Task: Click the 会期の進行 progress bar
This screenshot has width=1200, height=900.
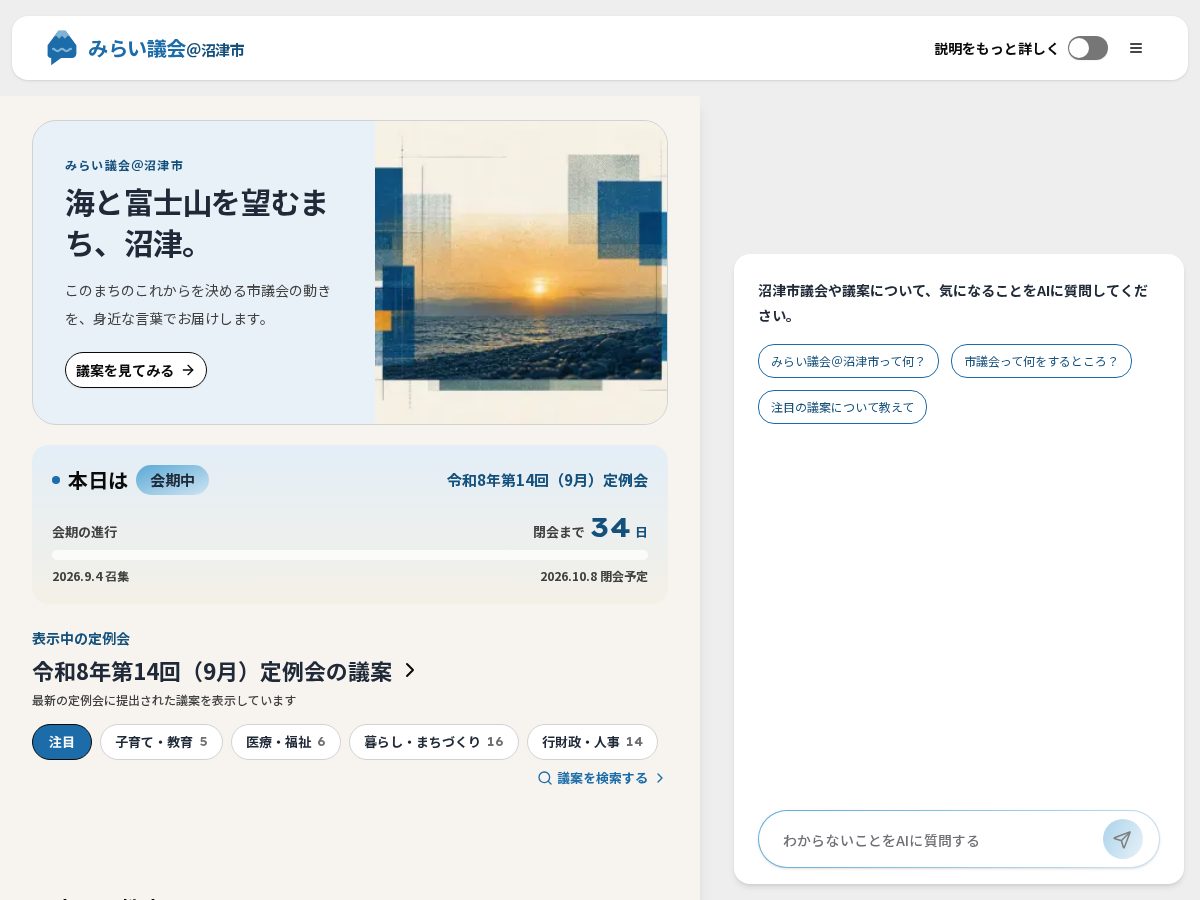Action: pos(350,555)
